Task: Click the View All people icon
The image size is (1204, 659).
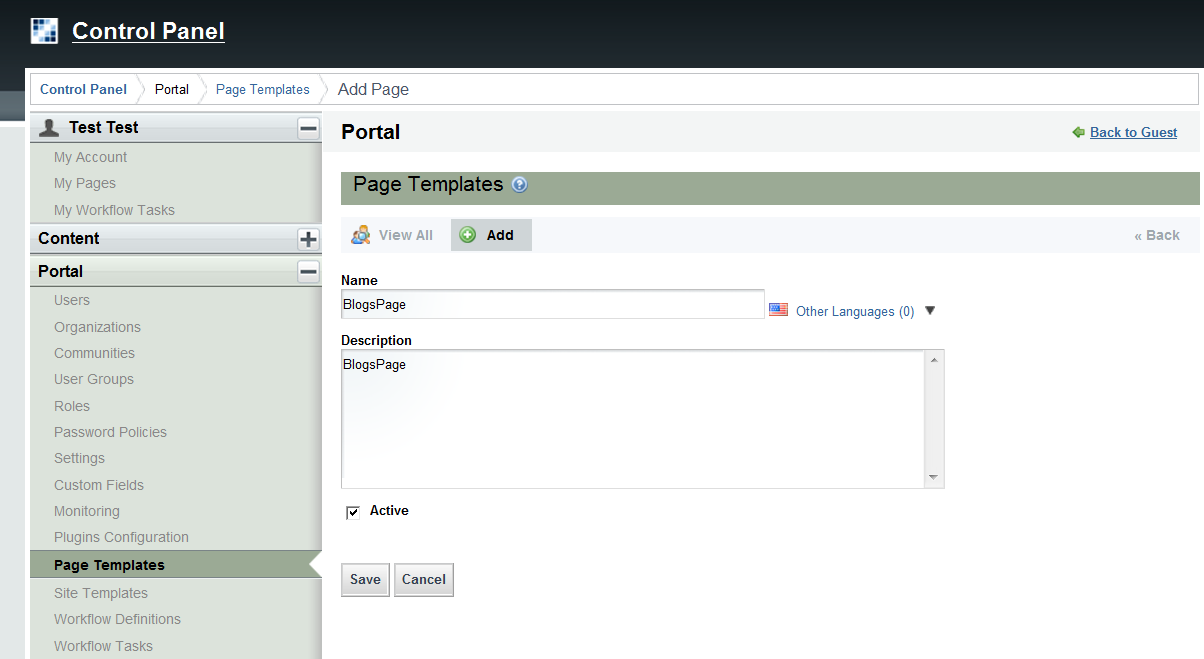Action: point(360,235)
